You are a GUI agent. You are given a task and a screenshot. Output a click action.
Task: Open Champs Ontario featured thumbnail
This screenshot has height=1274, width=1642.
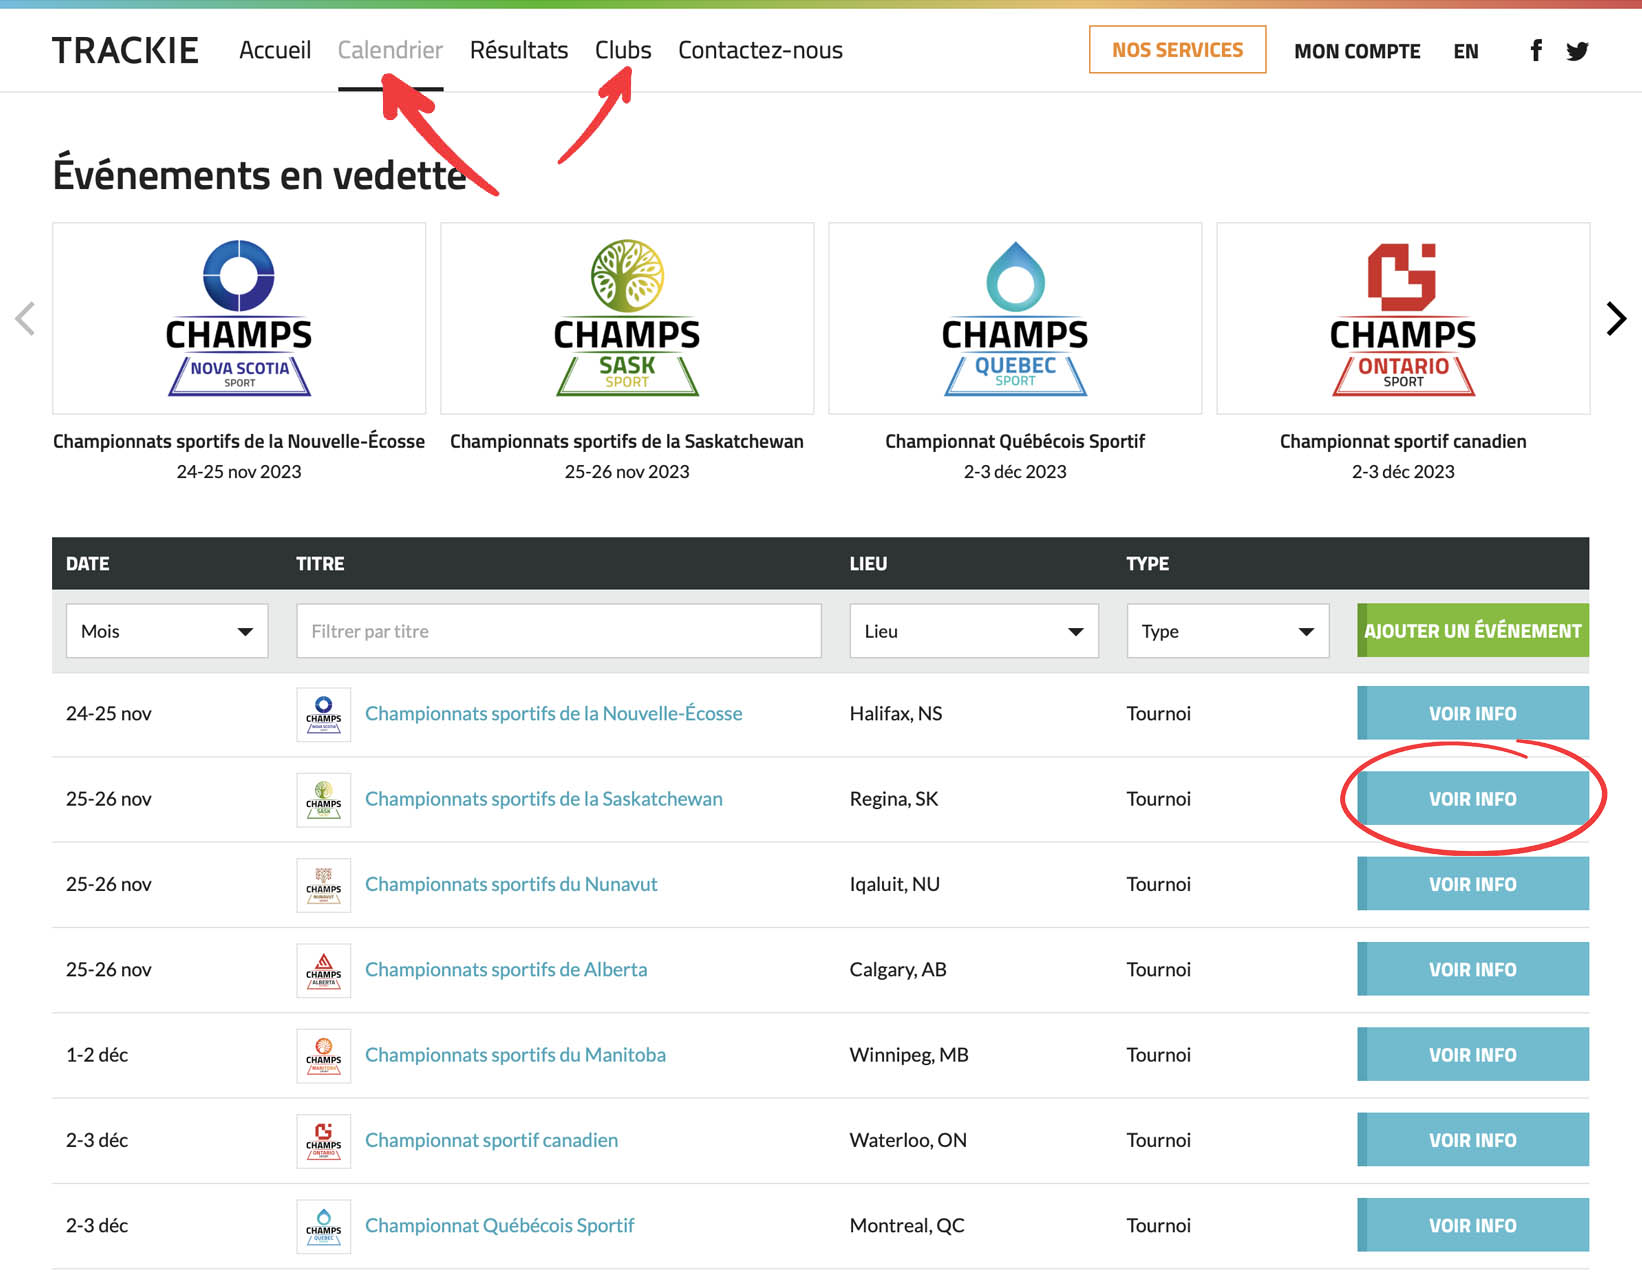[1402, 318]
